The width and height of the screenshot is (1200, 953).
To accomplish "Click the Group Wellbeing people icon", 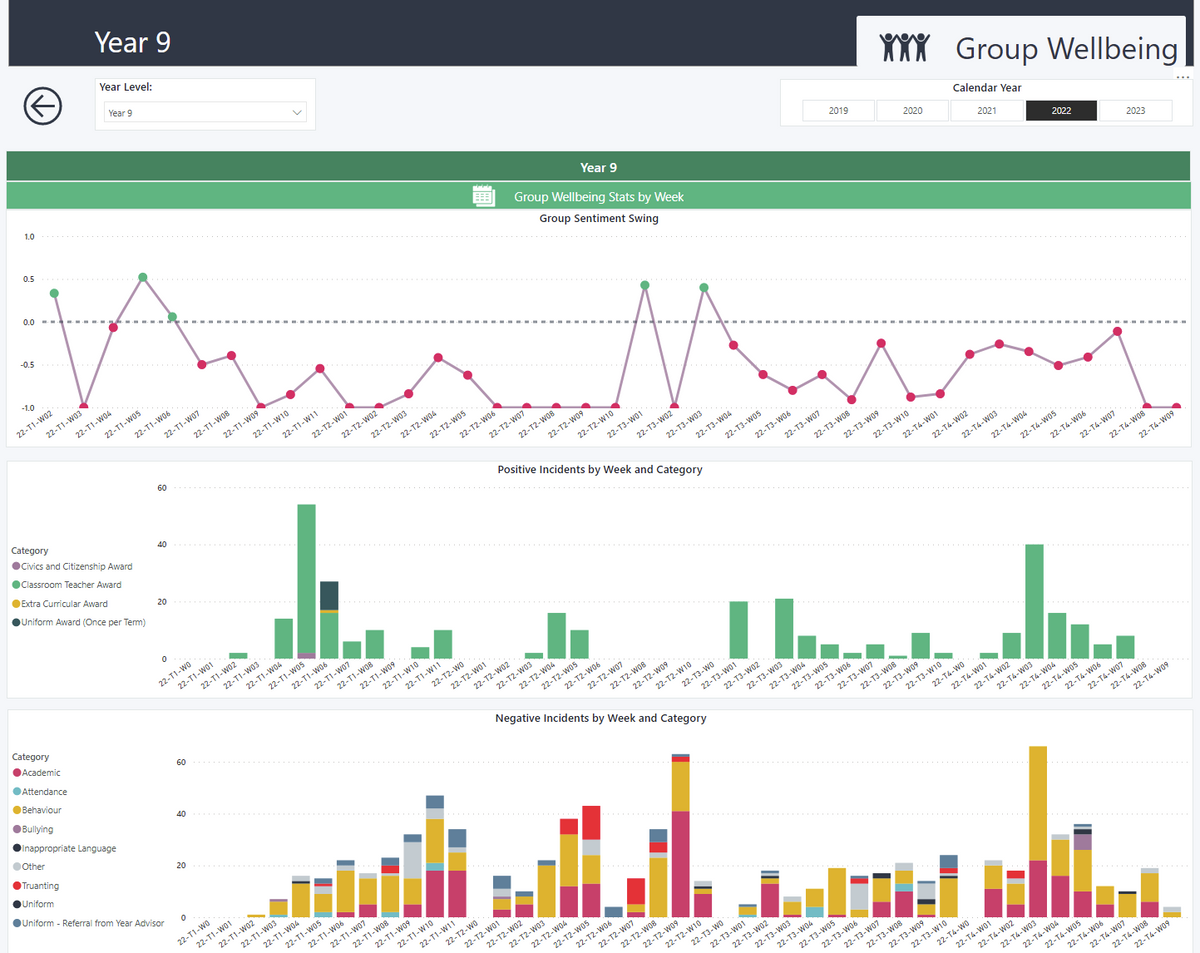I will (904, 47).
